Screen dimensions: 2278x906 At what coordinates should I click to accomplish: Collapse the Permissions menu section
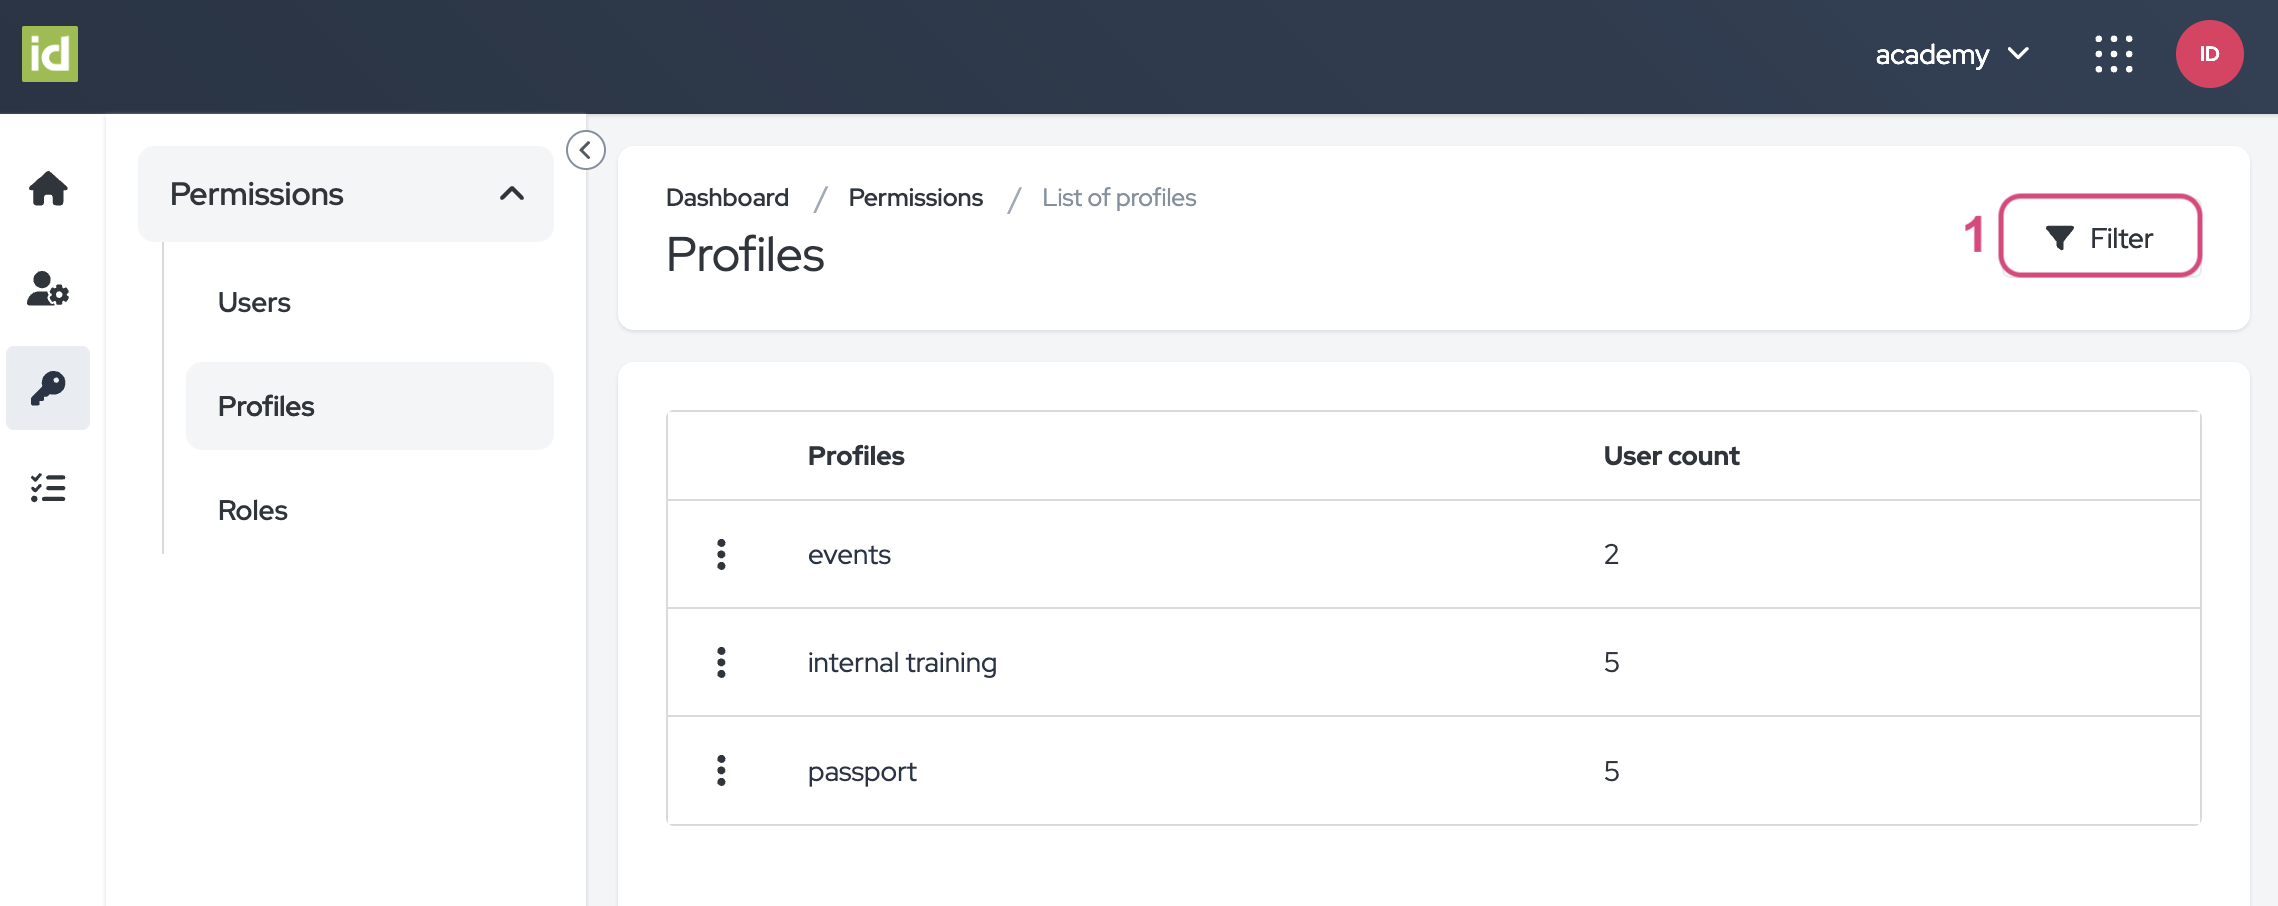(x=511, y=194)
